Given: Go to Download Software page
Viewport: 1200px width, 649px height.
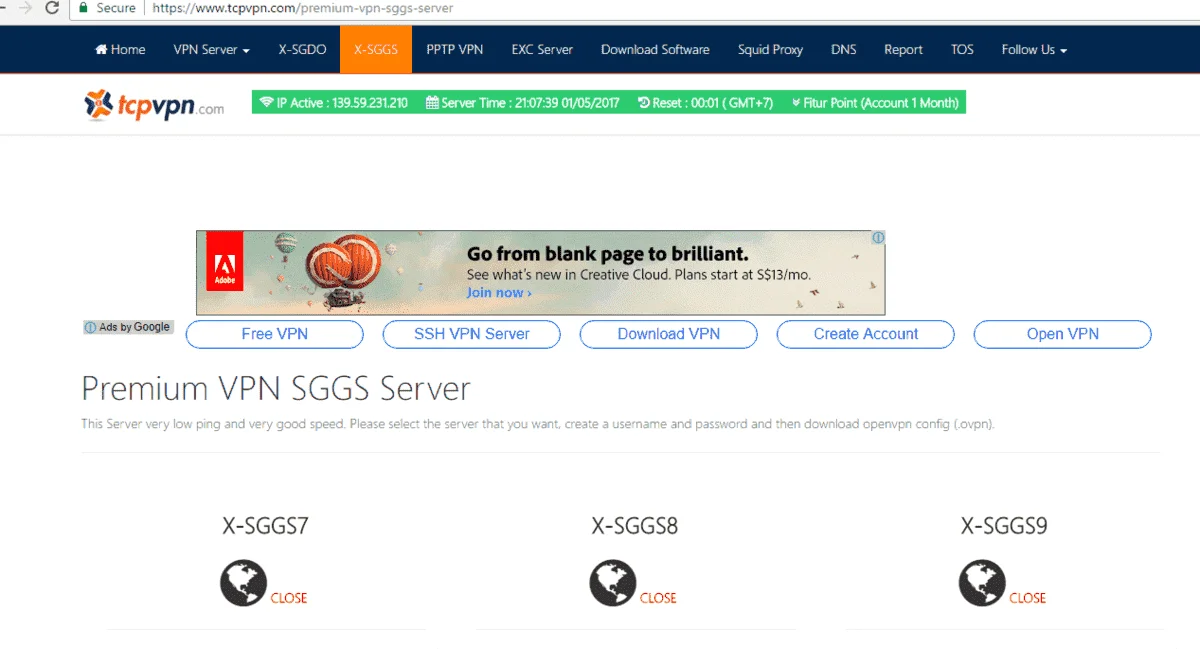Looking at the screenshot, I should coord(655,49).
